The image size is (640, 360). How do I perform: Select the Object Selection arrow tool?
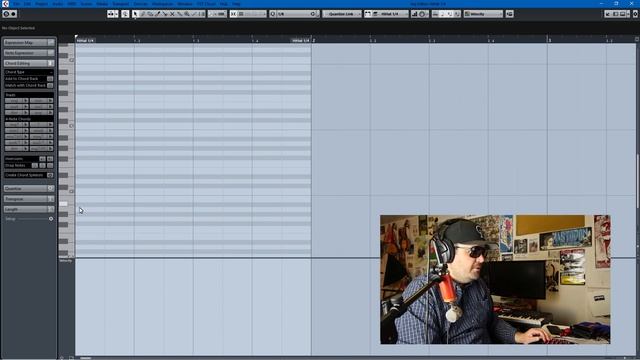click(x=135, y=14)
